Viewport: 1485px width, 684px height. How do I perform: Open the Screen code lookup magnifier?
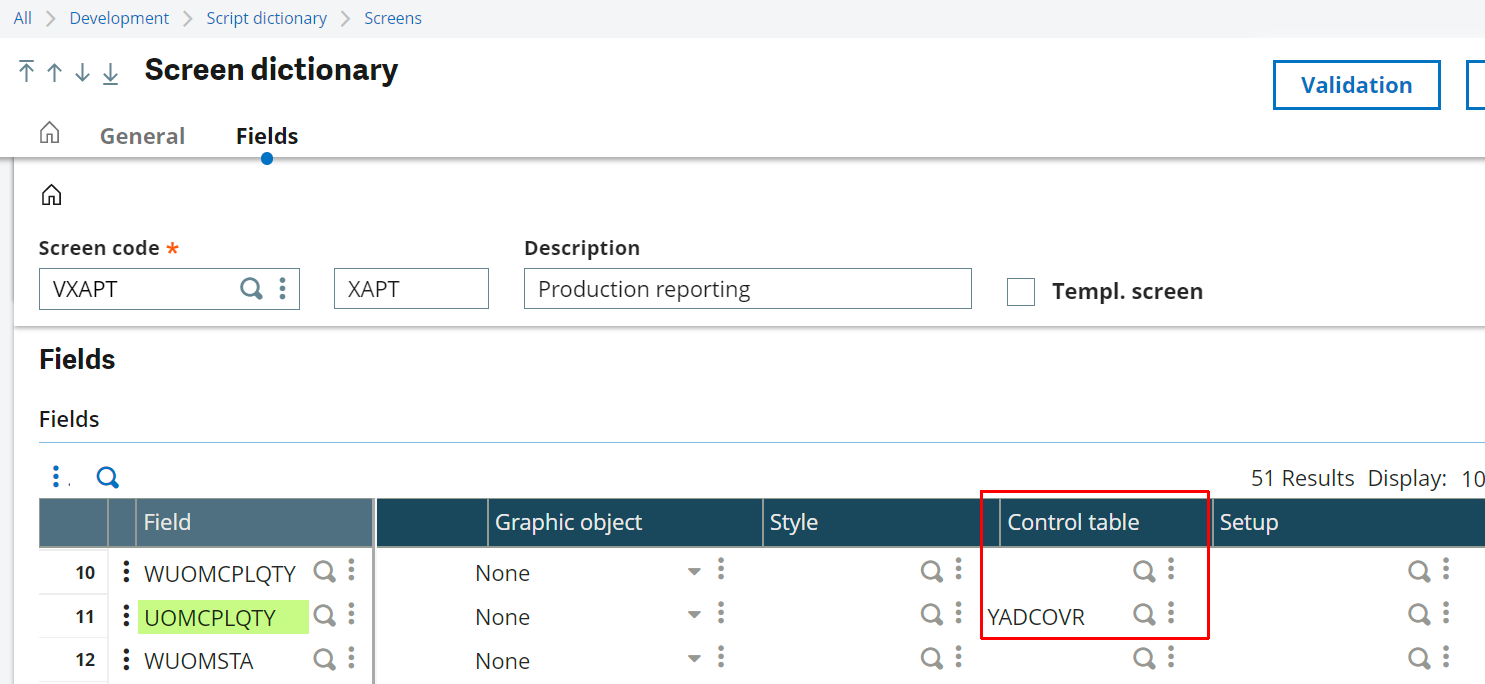point(251,288)
